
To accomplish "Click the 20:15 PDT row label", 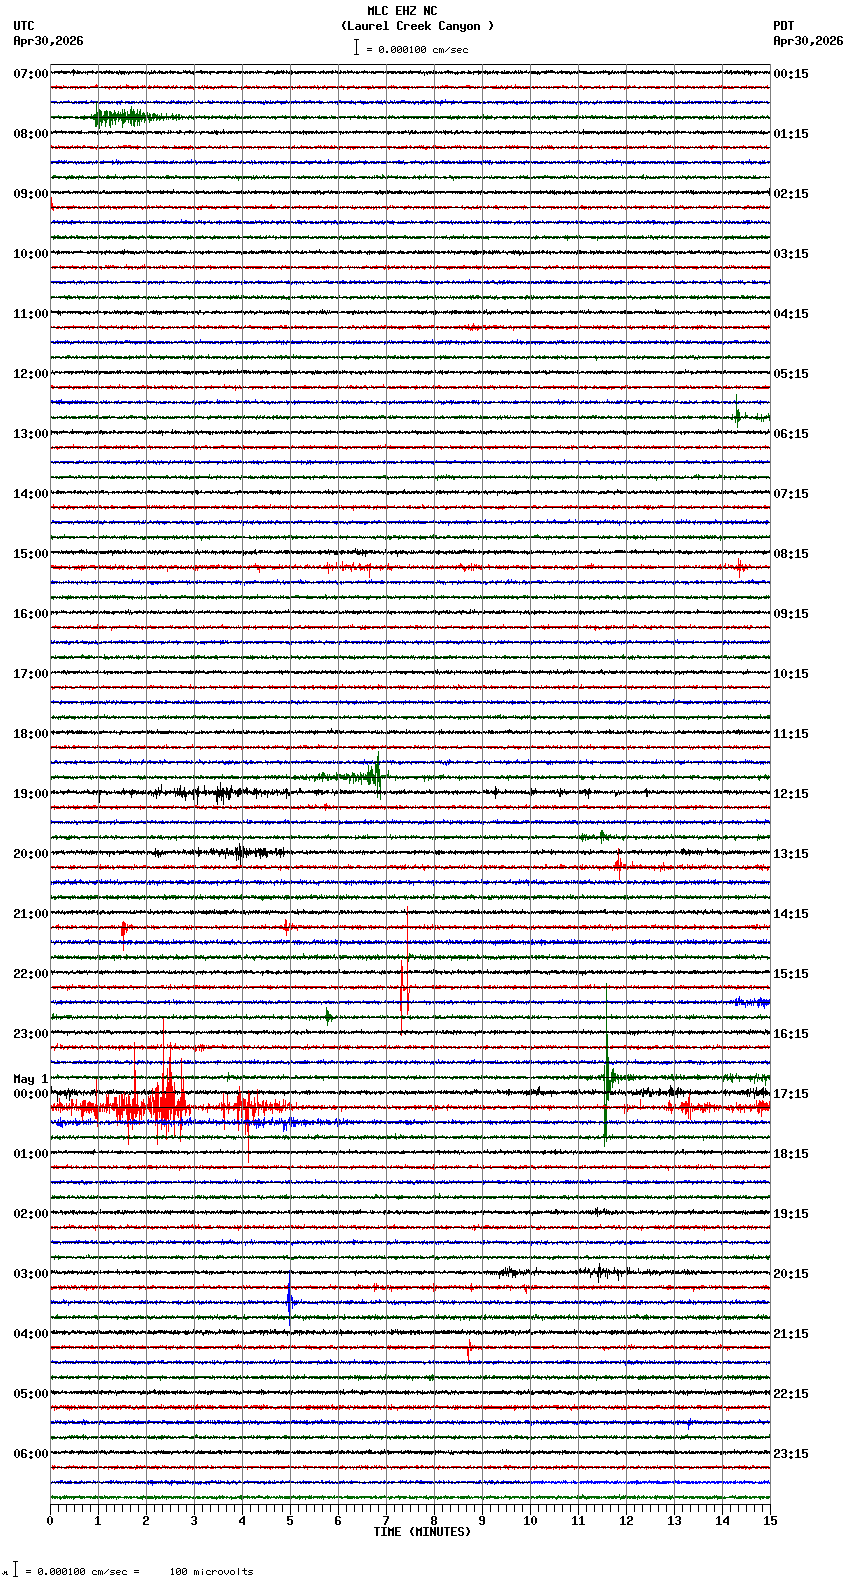I will click(x=791, y=1274).
